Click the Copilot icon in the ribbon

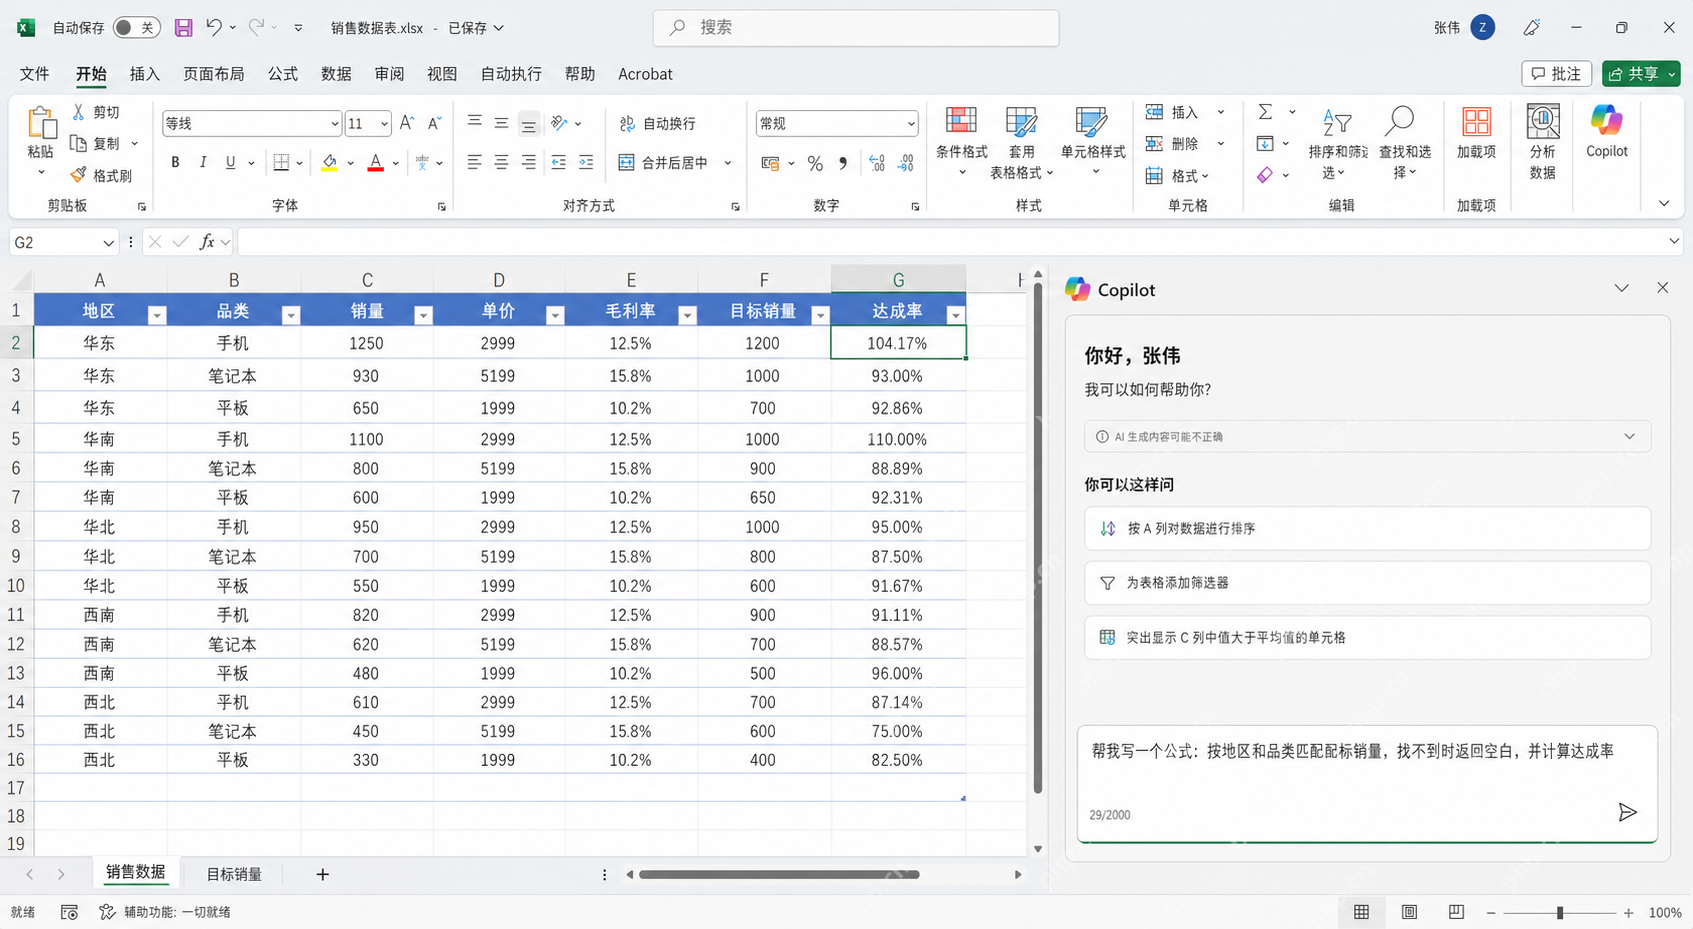tap(1607, 121)
